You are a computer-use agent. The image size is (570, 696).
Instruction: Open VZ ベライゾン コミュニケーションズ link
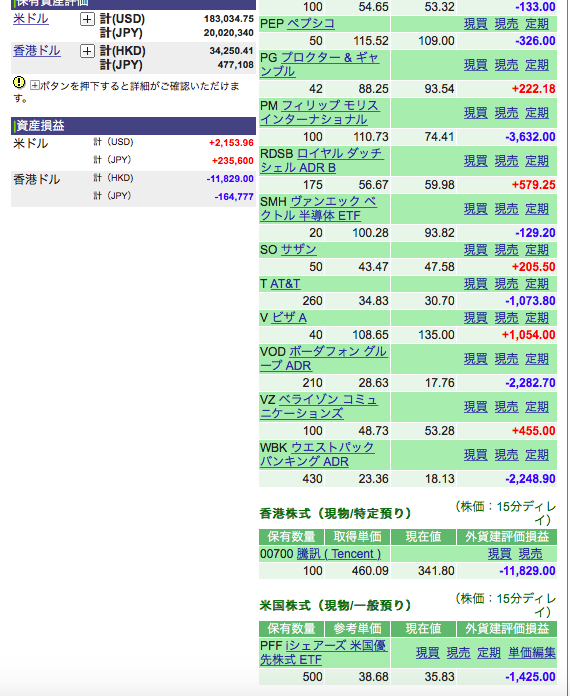pyautogui.click(x=319, y=407)
